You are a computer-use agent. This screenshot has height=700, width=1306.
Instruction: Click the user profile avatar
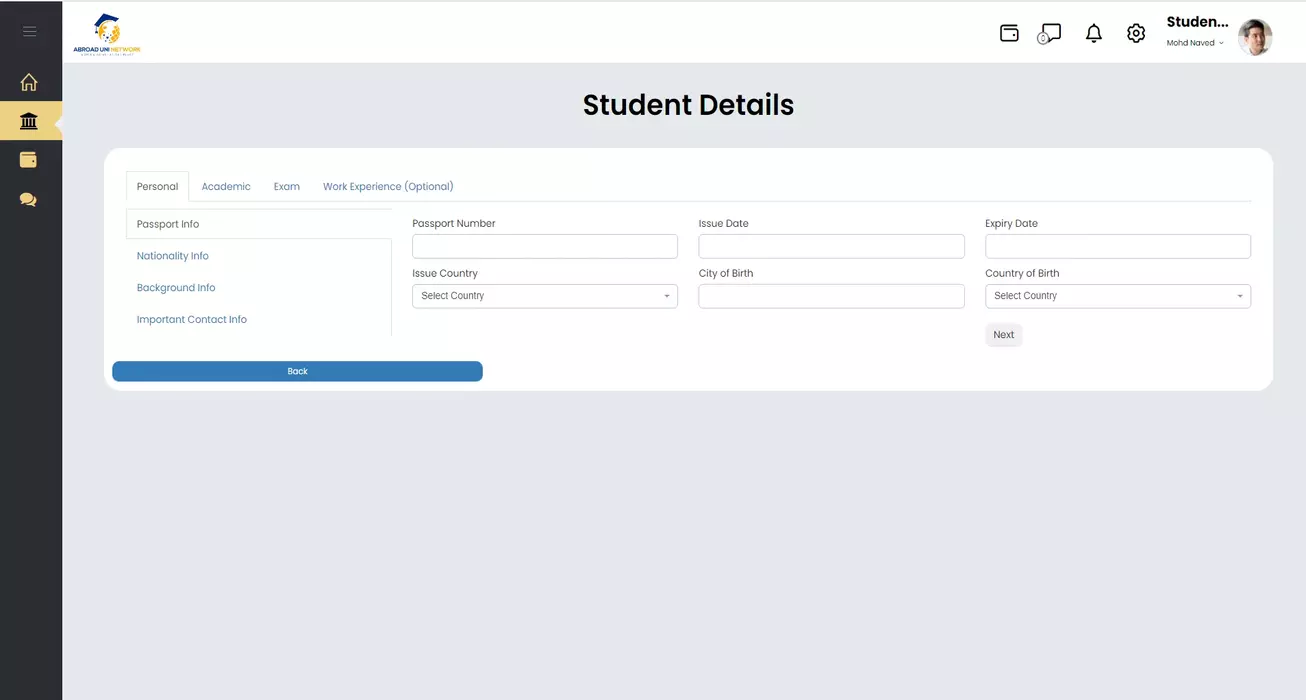point(1254,37)
